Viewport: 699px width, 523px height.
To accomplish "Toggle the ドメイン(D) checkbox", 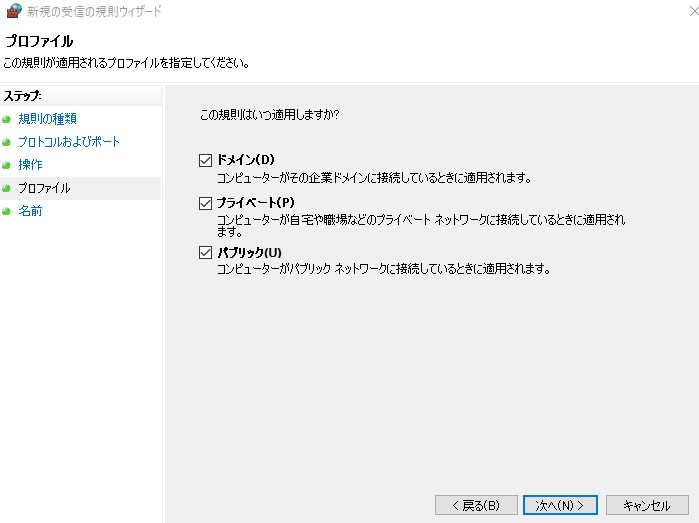I will point(205,160).
